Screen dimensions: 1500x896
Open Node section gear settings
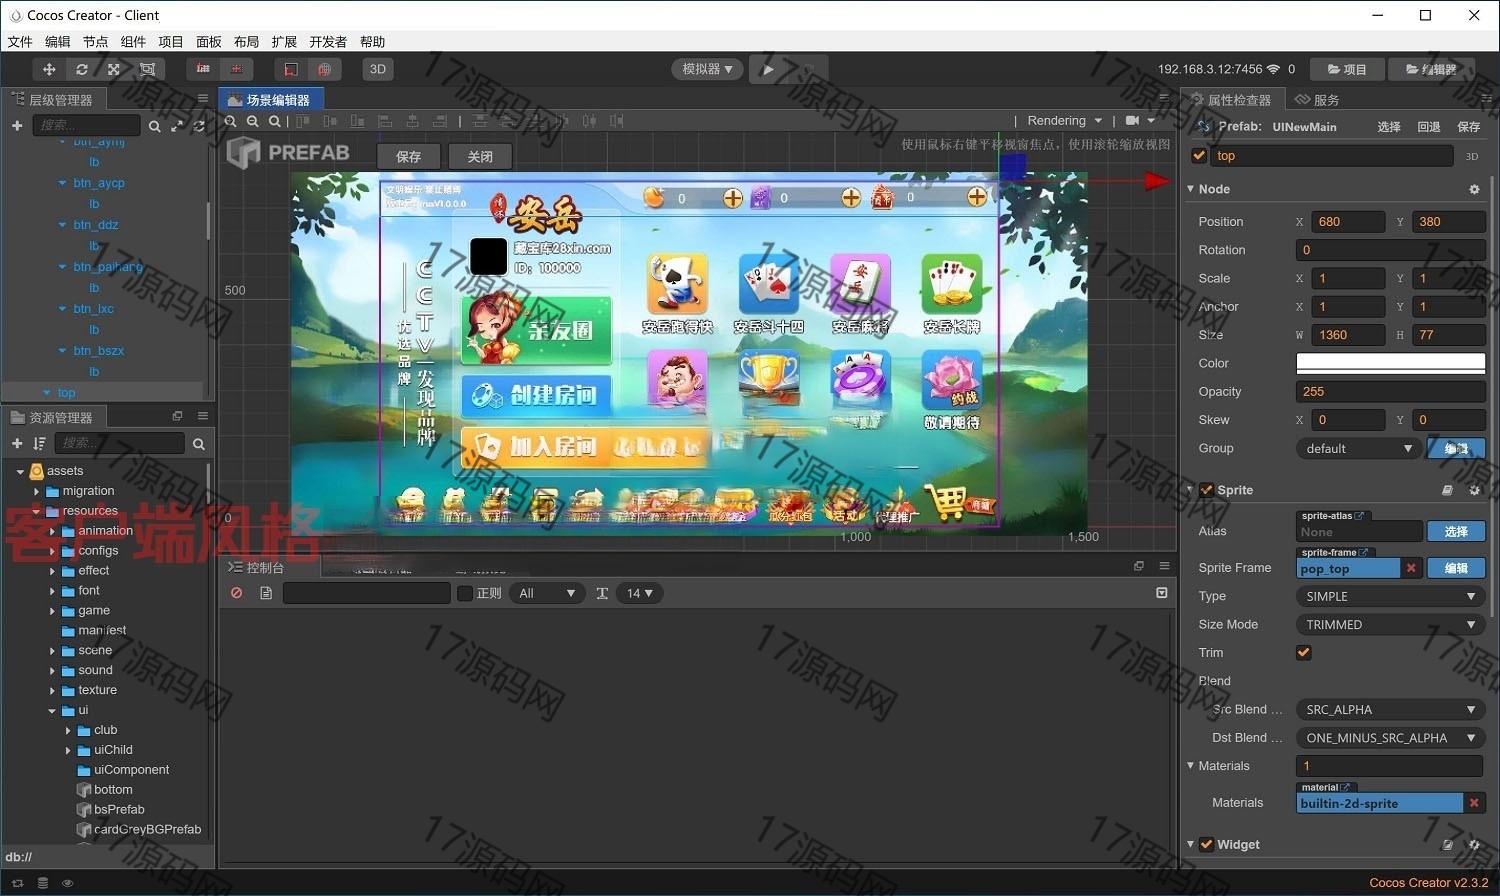1474,189
